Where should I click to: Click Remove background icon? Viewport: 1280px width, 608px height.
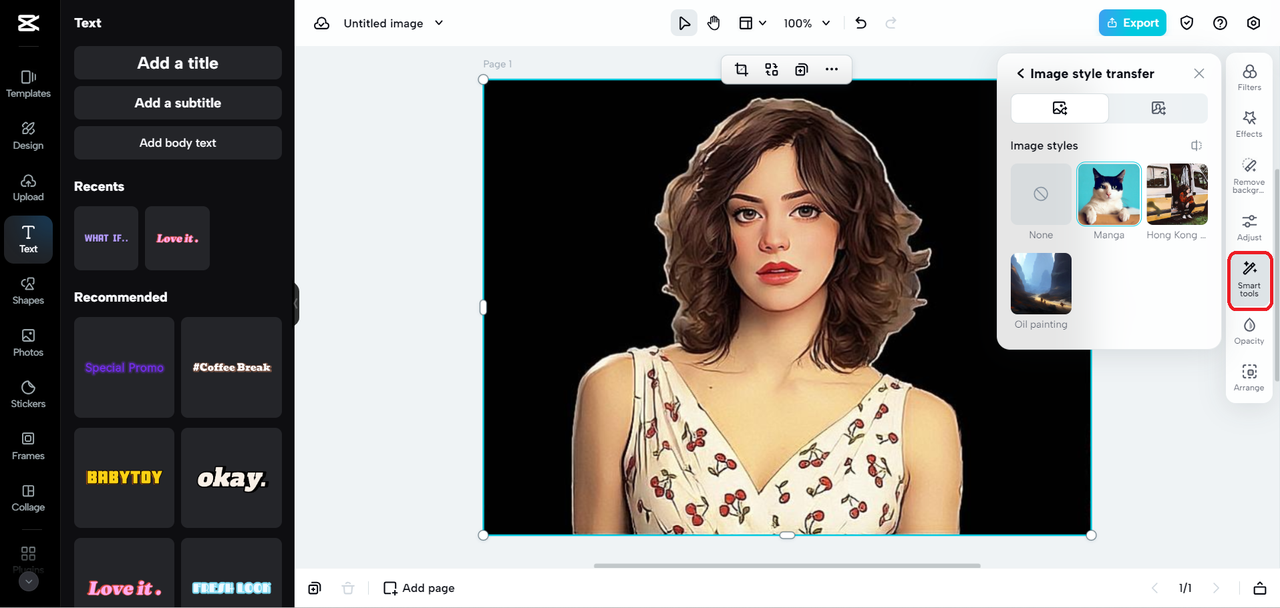point(1248,172)
